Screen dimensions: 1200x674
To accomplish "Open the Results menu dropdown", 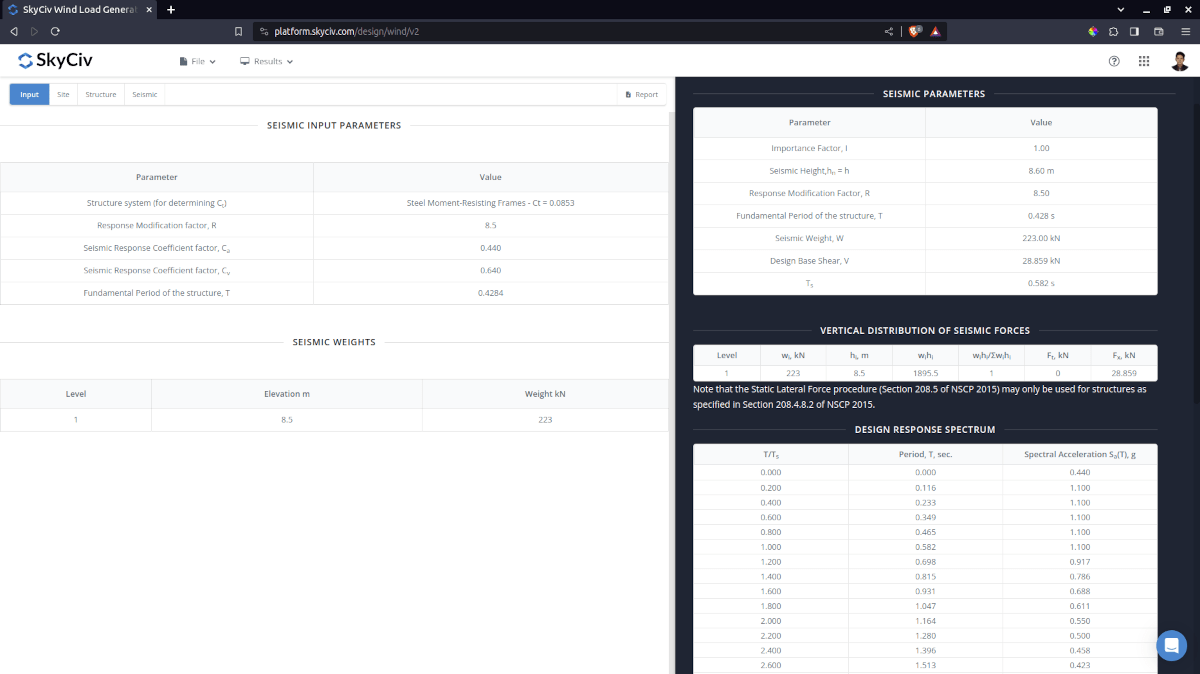I will [x=266, y=61].
